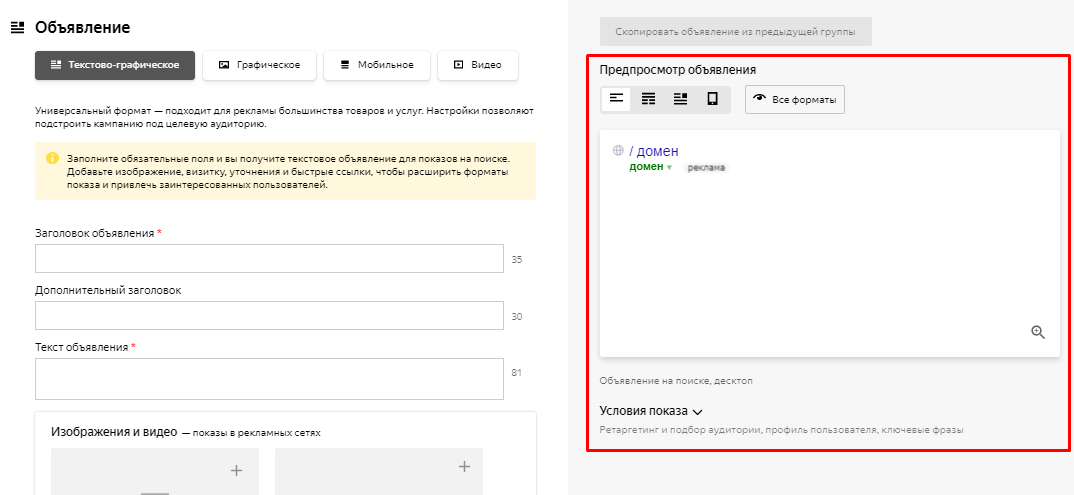The width and height of the screenshot is (1074, 495).
Task: Expand the Условия показа section
Action: tap(651, 411)
